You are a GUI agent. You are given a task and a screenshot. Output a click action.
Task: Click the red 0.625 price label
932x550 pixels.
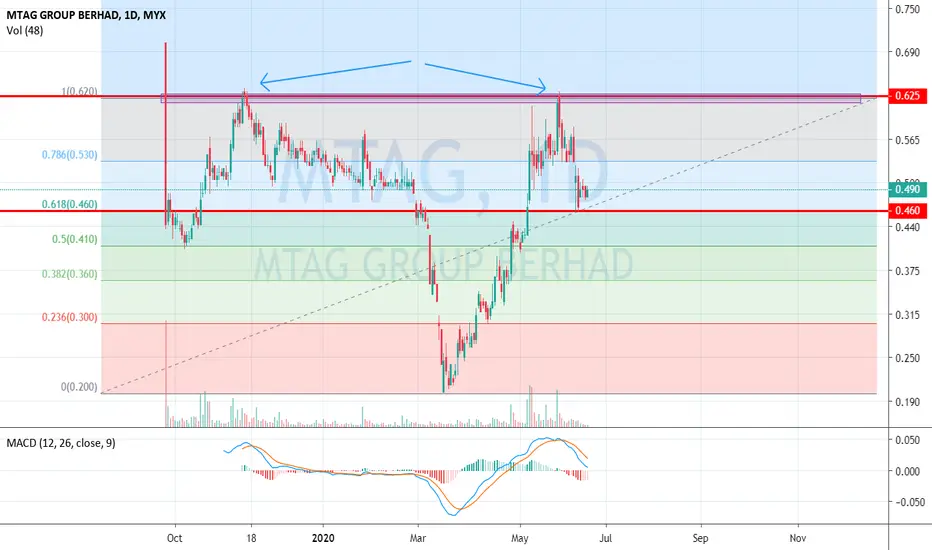coord(907,96)
